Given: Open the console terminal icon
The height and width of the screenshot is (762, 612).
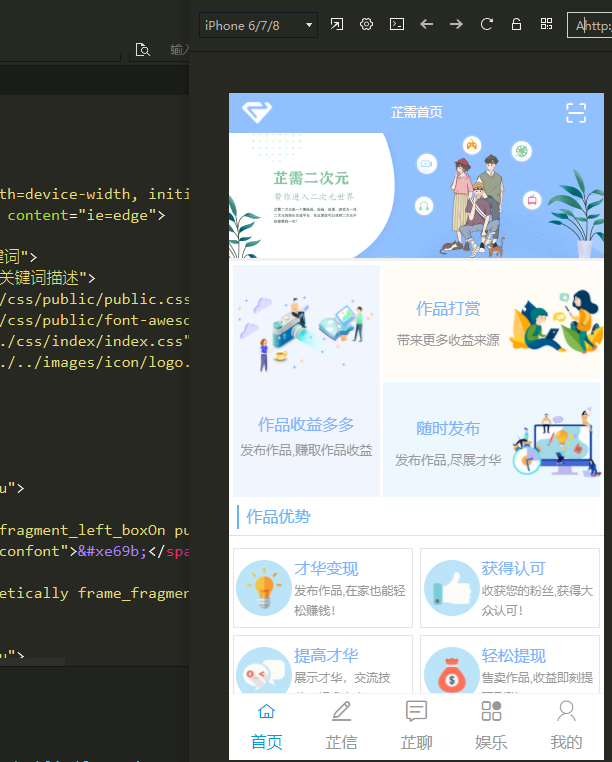Looking at the screenshot, I should 397,24.
